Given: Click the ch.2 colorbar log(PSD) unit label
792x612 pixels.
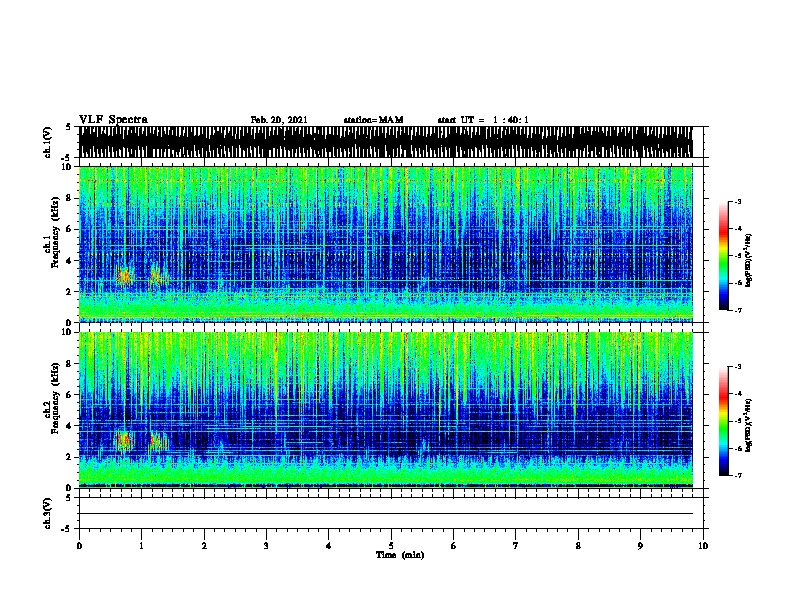Looking at the screenshot, I should 749,425.
